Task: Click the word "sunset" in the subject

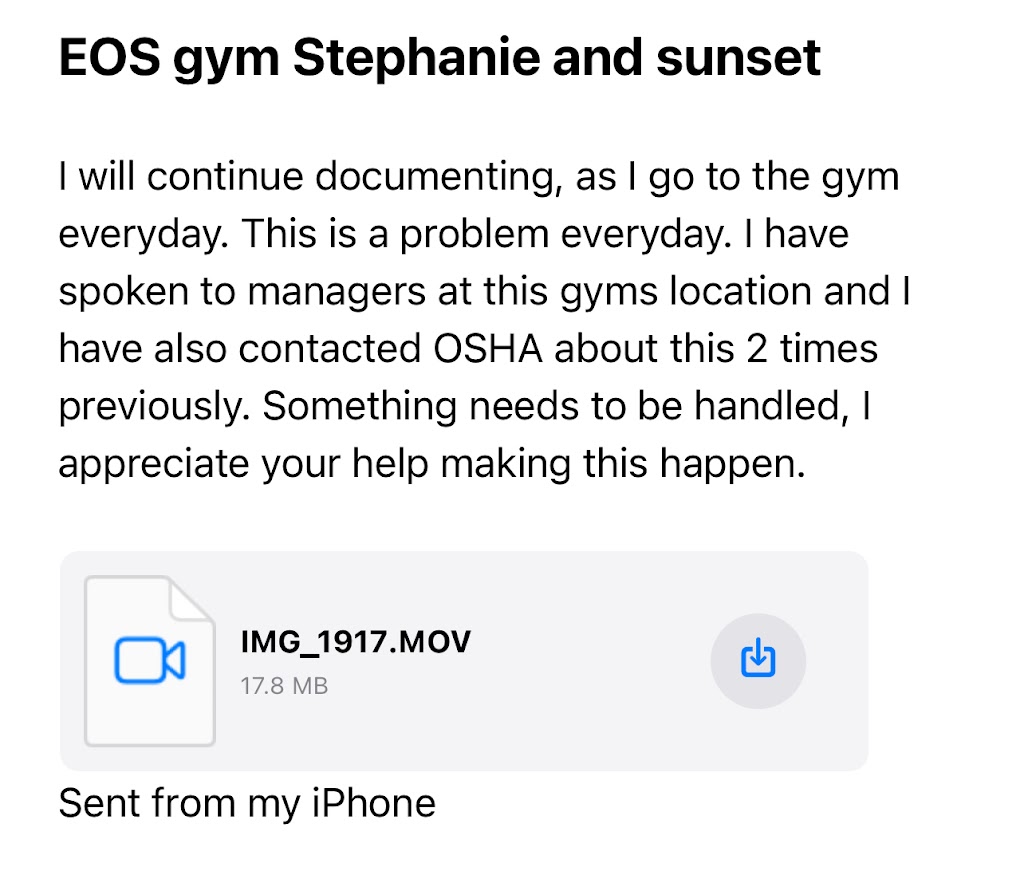Action: [738, 58]
